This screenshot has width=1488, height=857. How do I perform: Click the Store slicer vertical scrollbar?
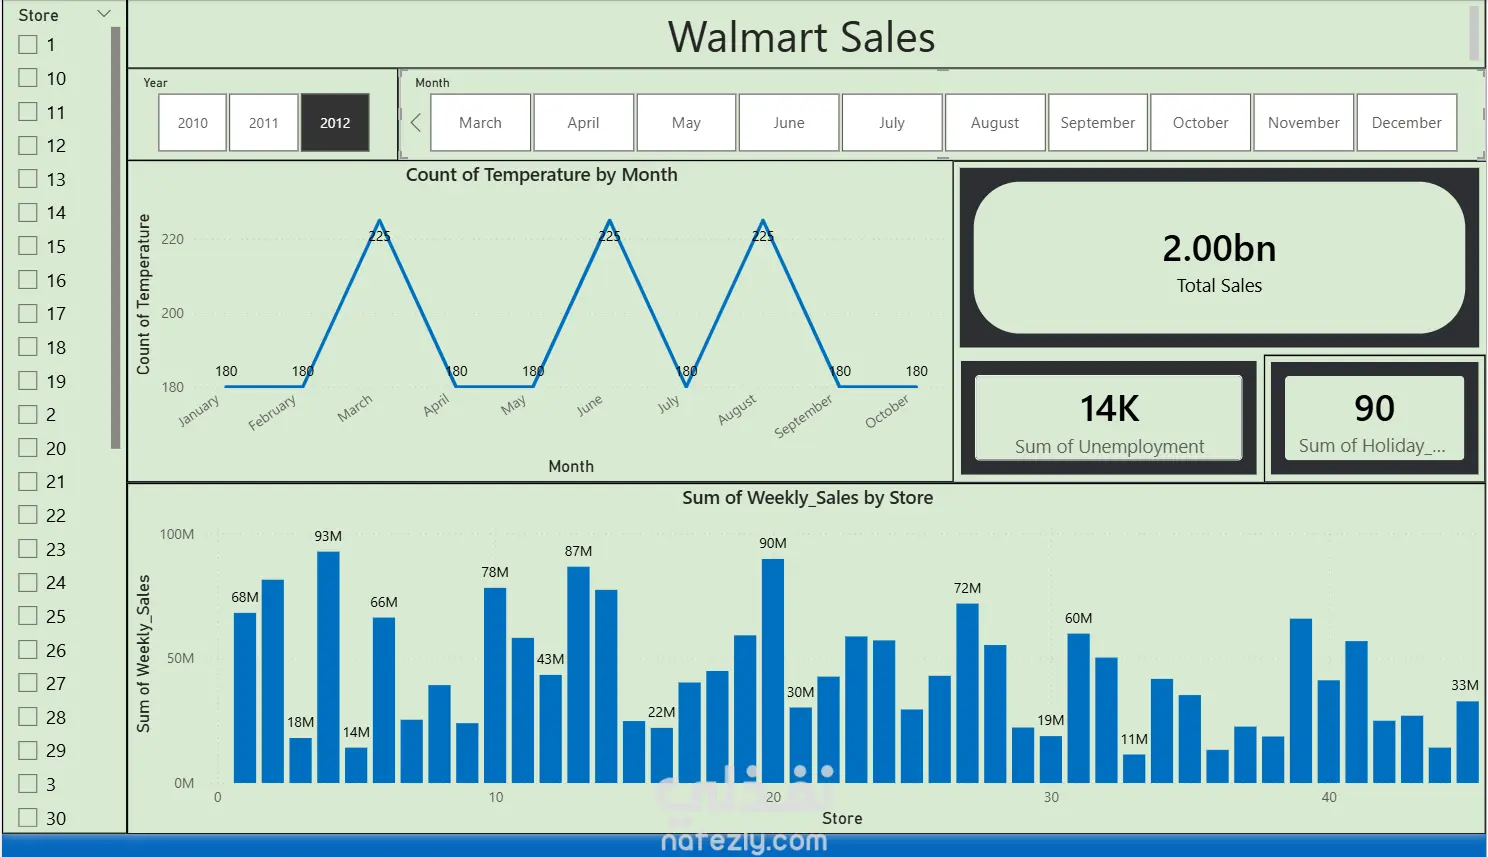(116, 238)
